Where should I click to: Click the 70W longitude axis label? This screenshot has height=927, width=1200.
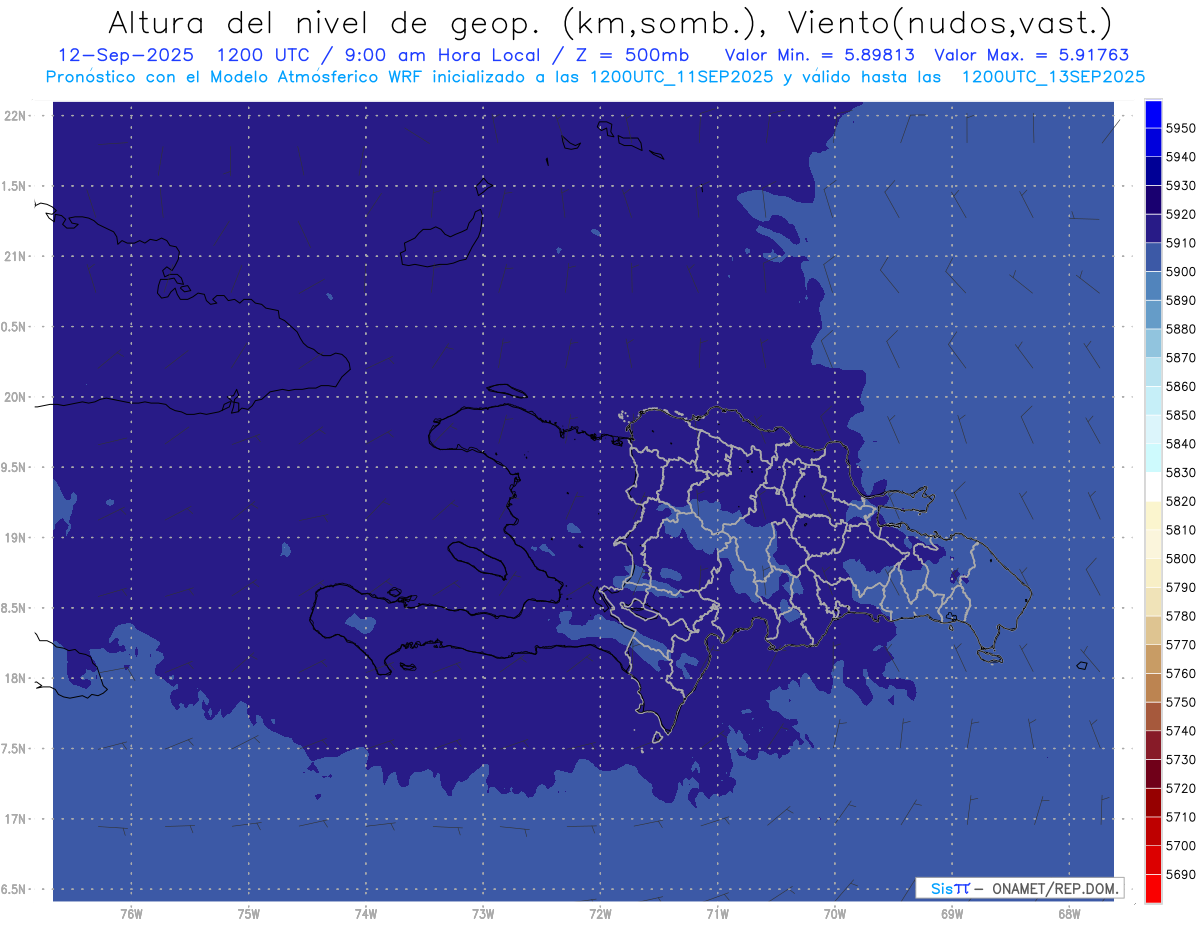(834, 913)
